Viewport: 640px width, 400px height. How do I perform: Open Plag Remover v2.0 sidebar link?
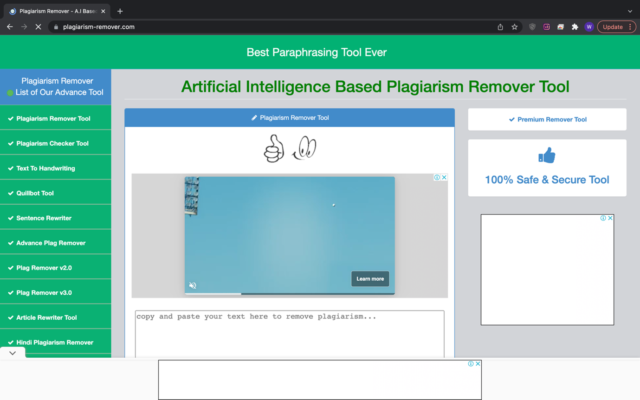click(56, 268)
